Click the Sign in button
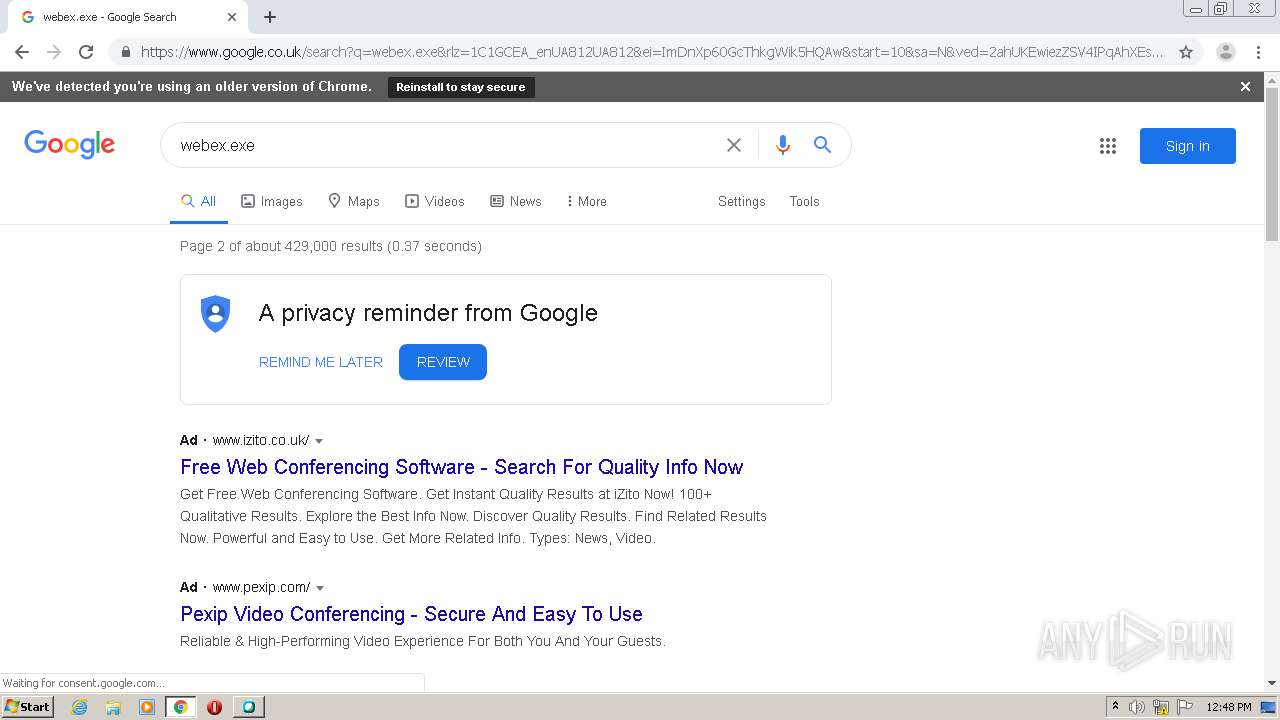The width and height of the screenshot is (1280, 720). pyautogui.click(x=1188, y=146)
